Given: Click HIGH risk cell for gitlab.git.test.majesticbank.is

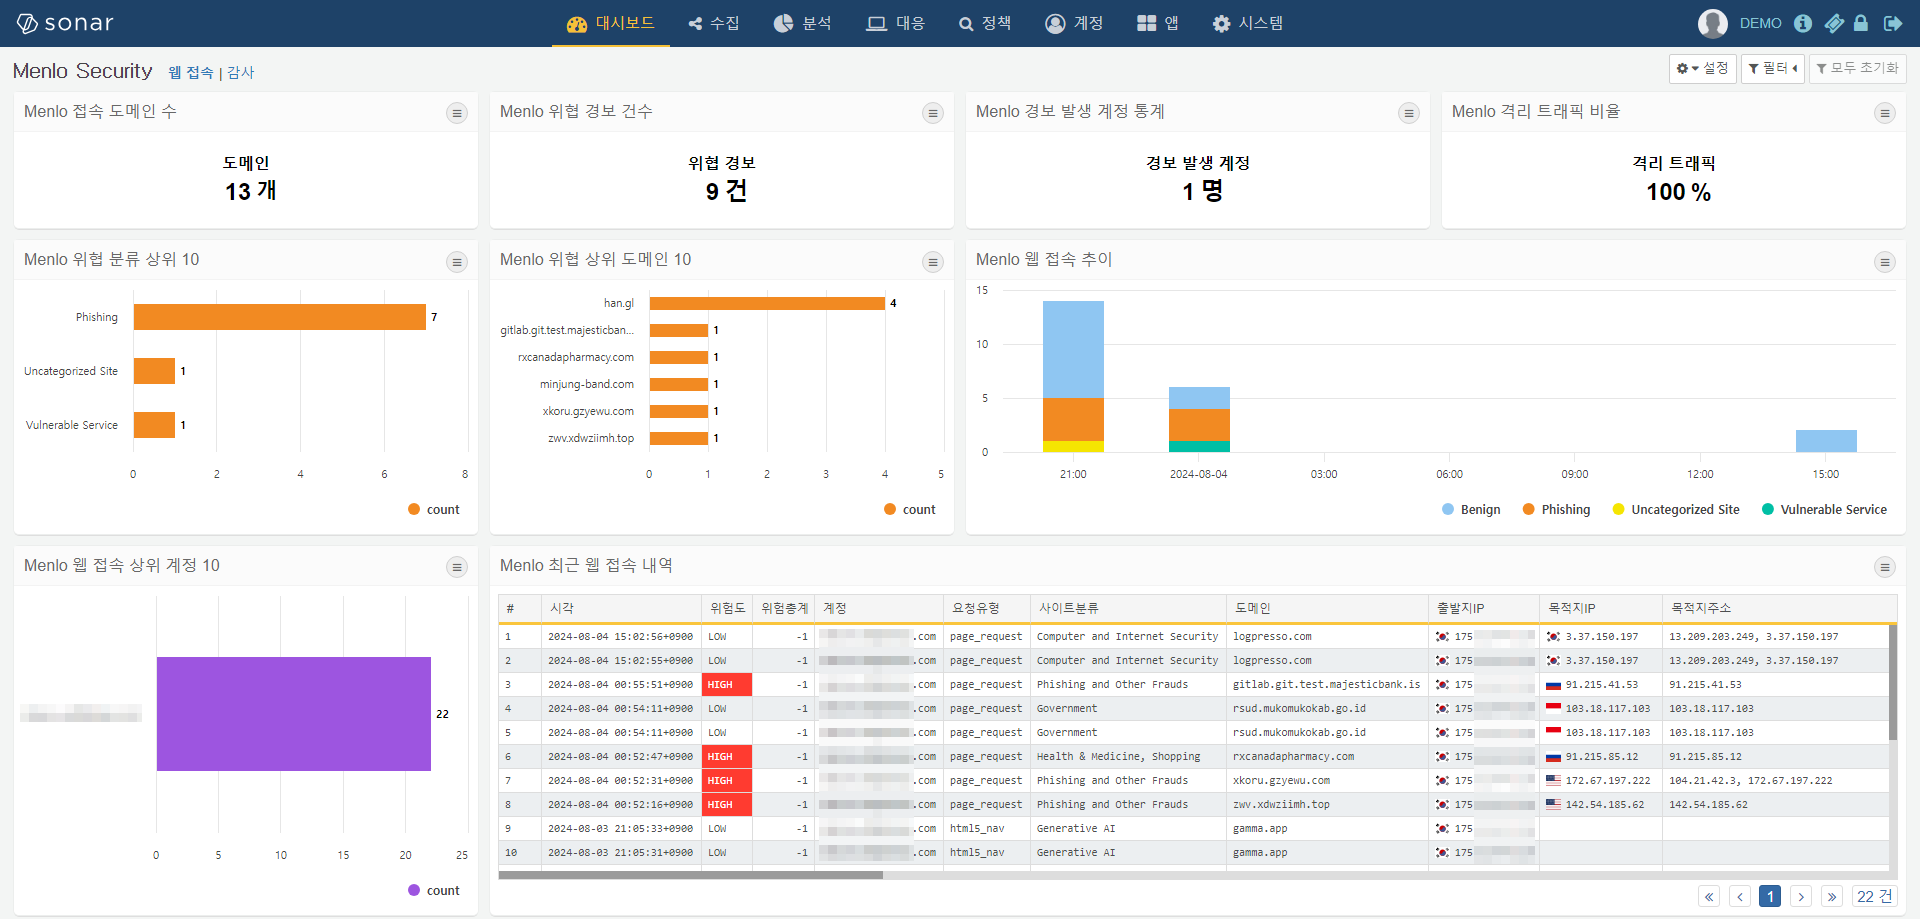Looking at the screenshot, I should tap(727, 685).
